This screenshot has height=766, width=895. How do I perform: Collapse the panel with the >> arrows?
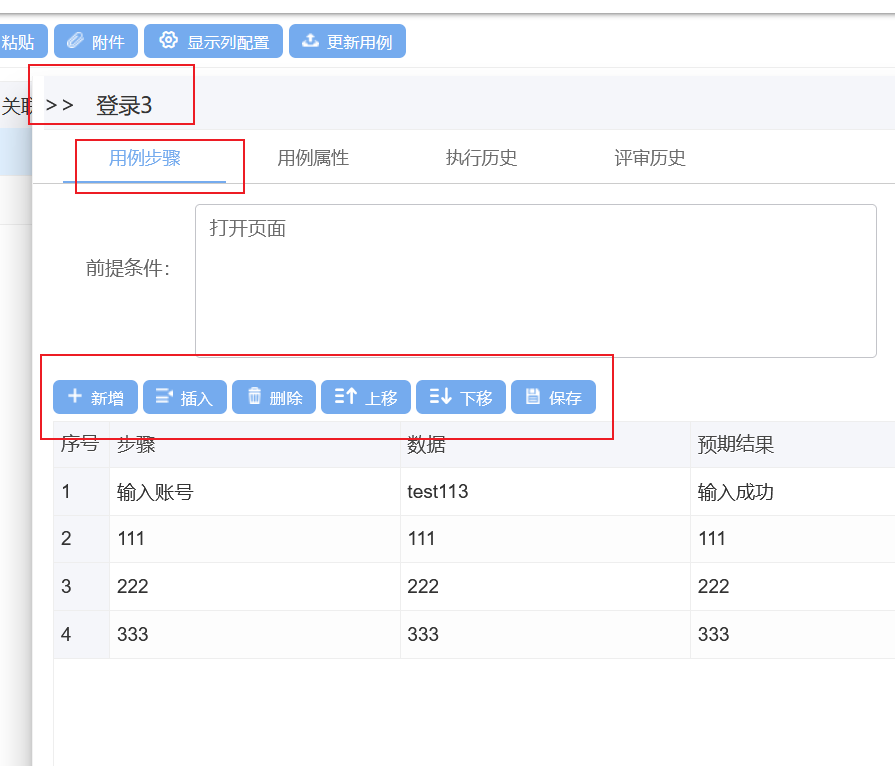pos(60,105)
